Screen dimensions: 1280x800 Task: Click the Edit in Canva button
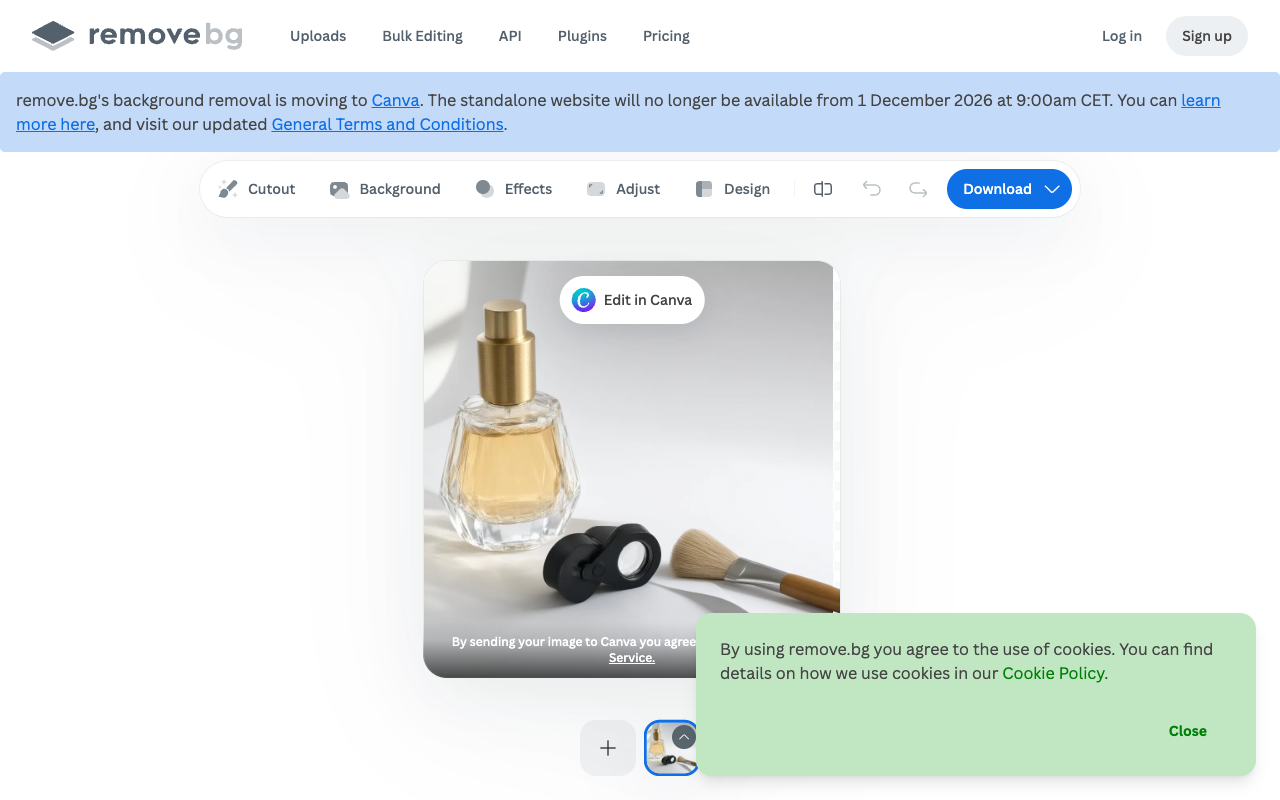pyautogui.click(x=632, y=300)
